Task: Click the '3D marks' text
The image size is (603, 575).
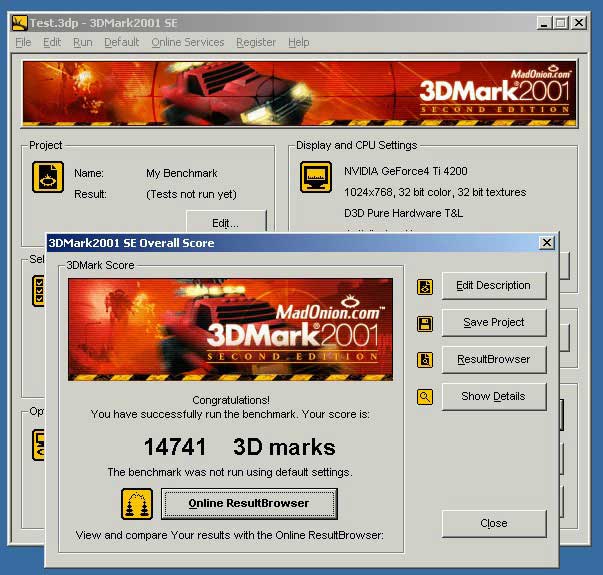Action: coord(284,447)
